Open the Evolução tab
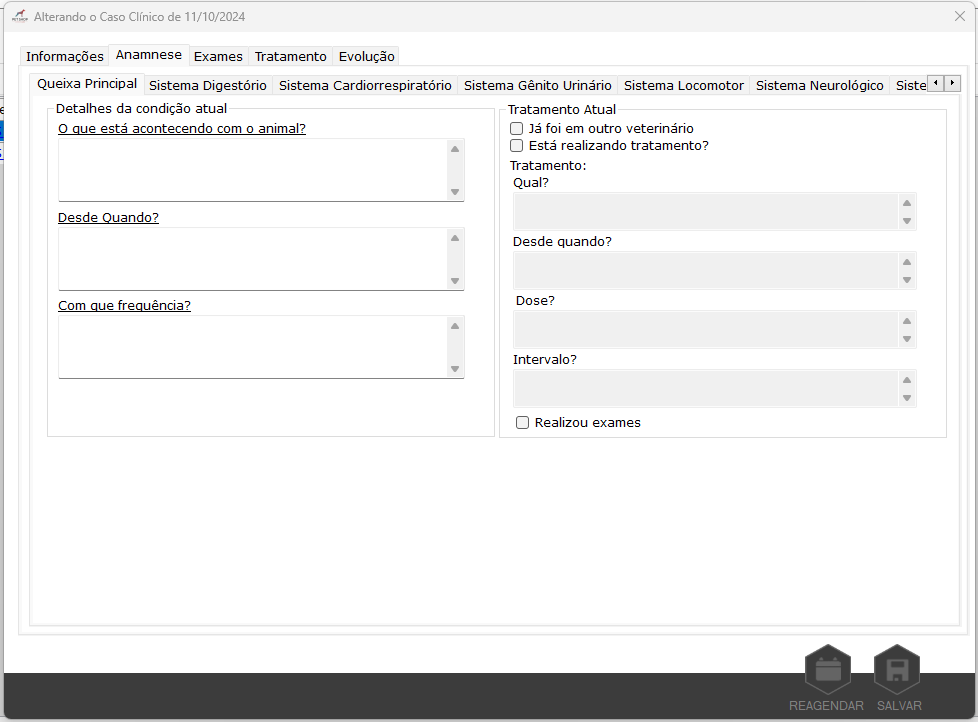The width and height of the screenshot is (978, 722). point(367,56)
